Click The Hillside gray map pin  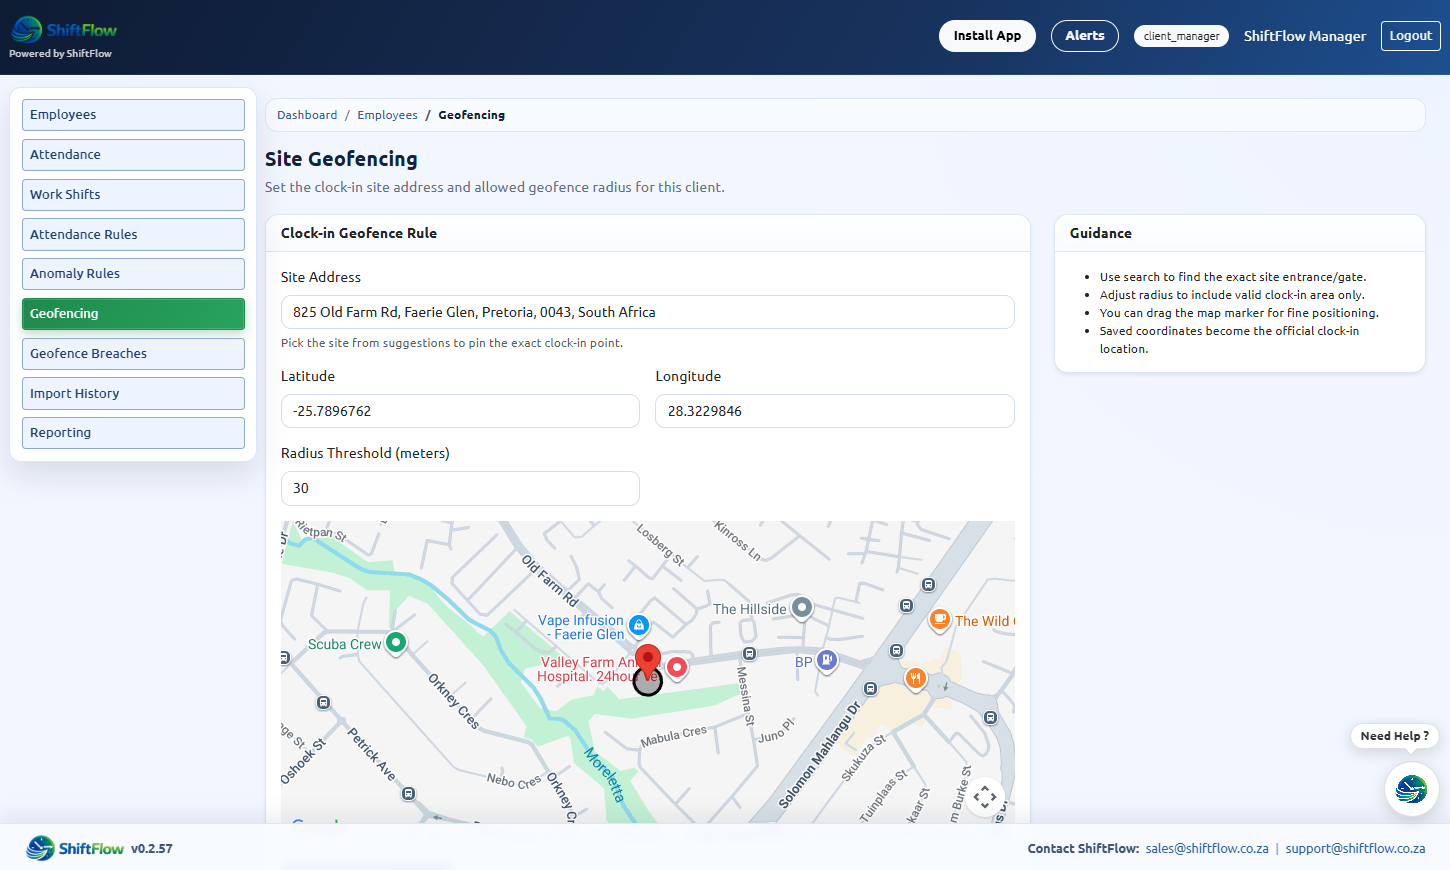[802, 607]
